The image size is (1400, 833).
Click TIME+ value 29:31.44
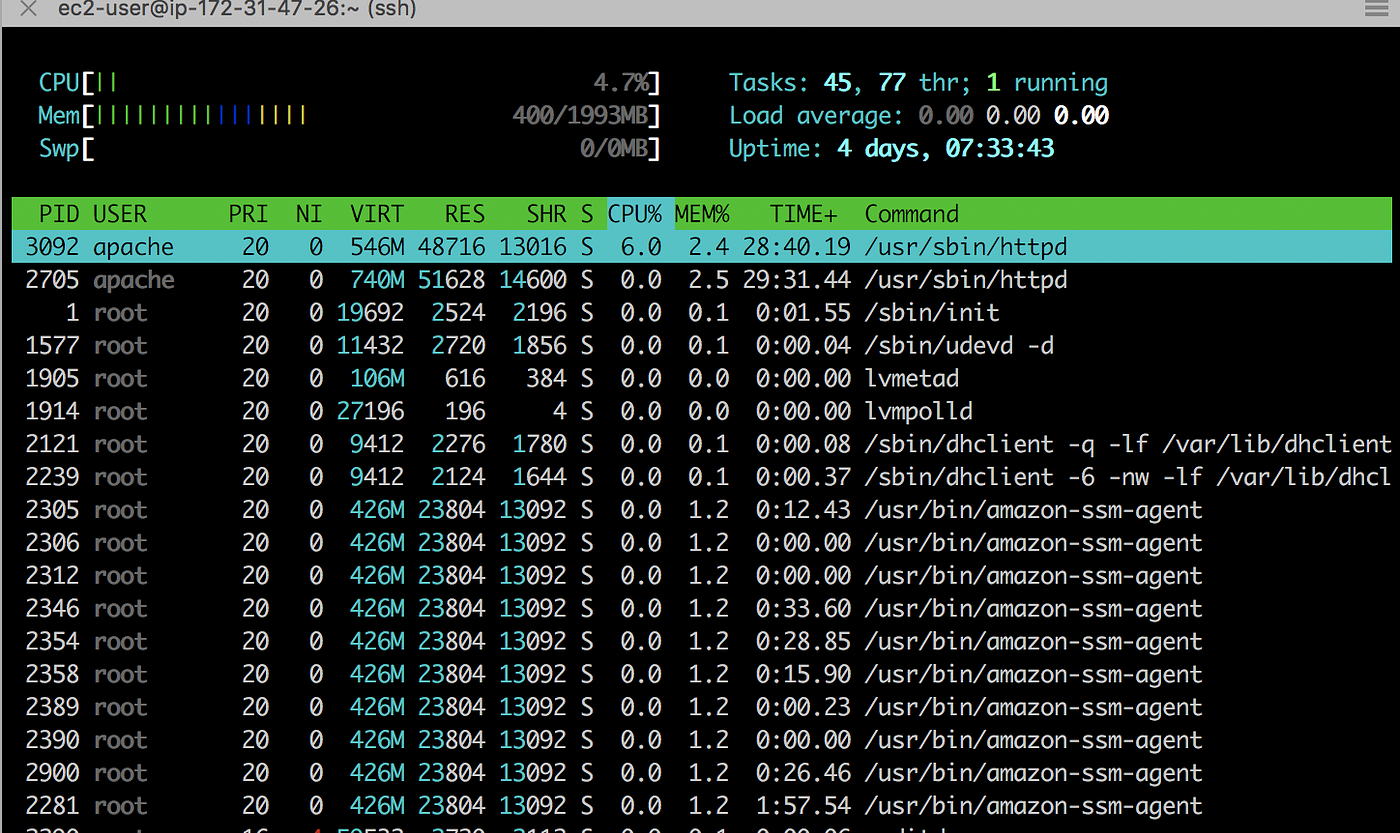[797, 280]
